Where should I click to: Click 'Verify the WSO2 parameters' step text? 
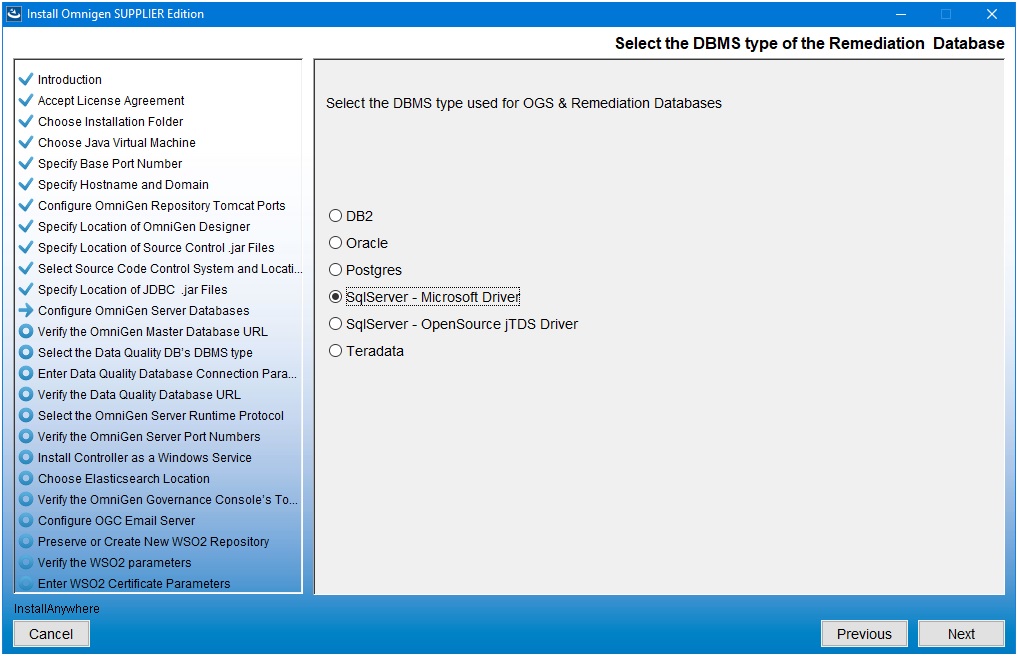pos(114,562)
